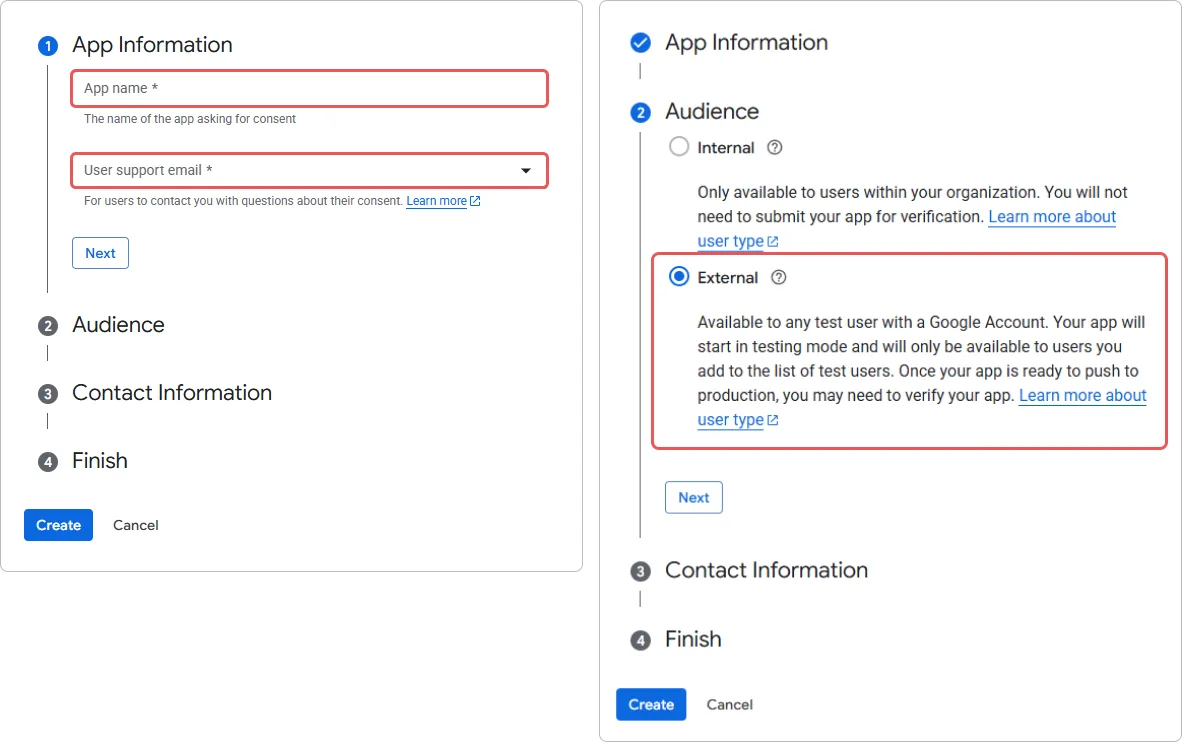Viewport: 1182px width, 742px height.
Task: Open the "Learn more about user type" link
Action: tap(1083, 396)
